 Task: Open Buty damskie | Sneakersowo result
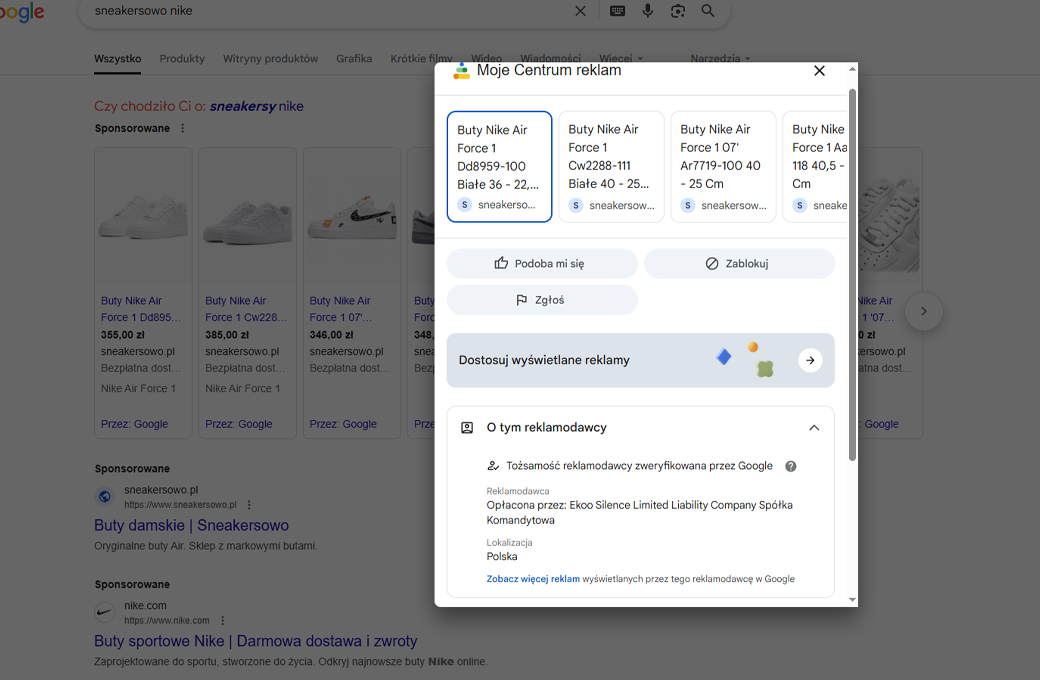point(191,525)
